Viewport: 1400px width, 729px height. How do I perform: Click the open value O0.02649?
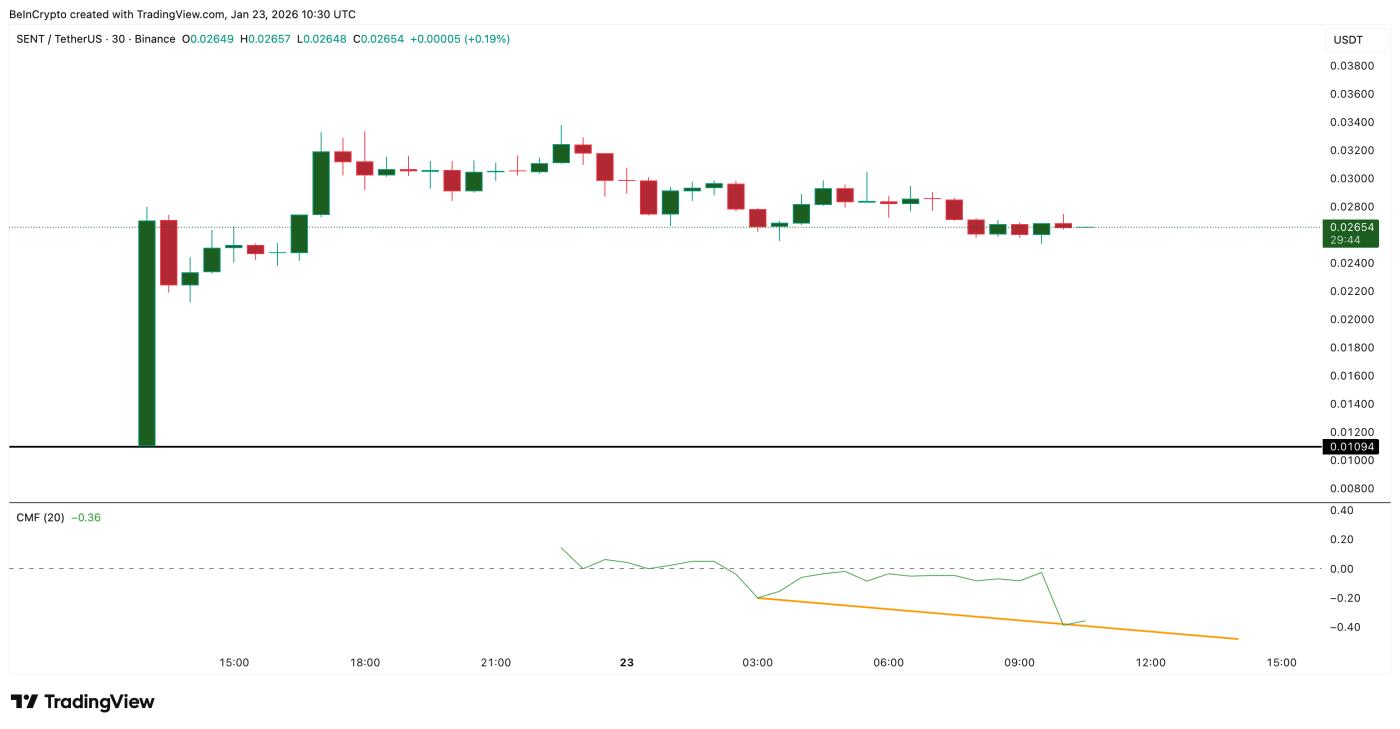point(208,39)
